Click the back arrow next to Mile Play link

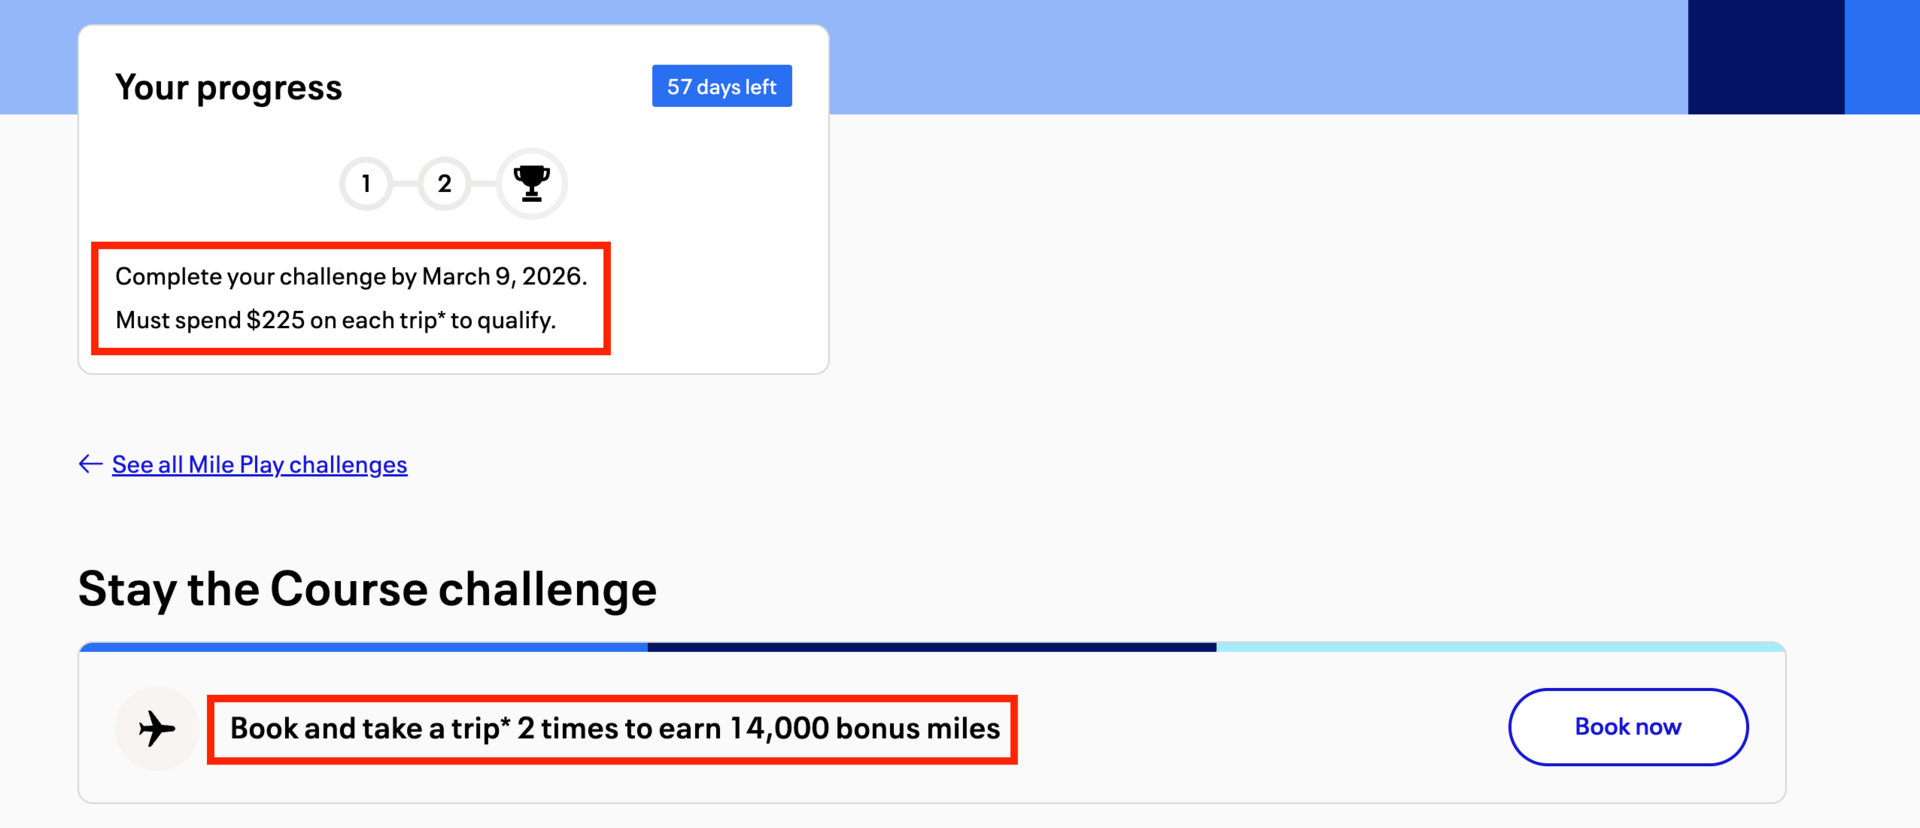[x=90, y=463]
